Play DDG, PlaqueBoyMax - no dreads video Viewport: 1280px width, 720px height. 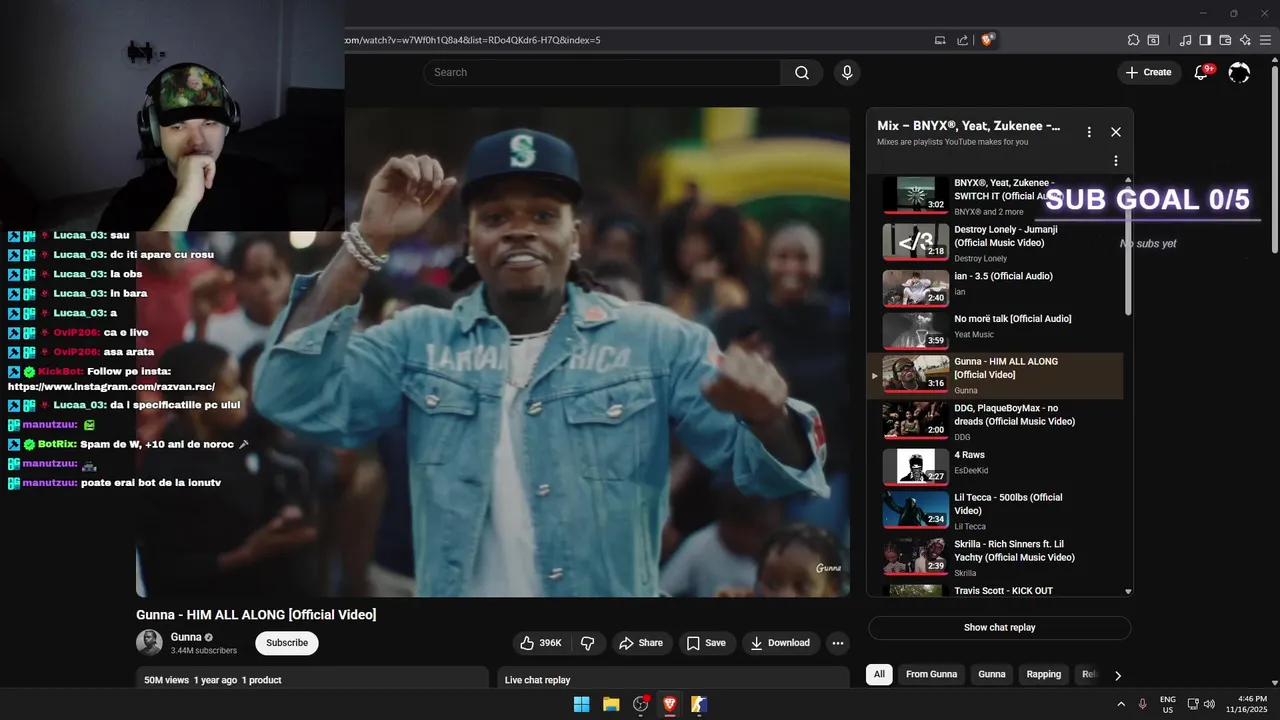pyautogui.click(x=995, y=421)
